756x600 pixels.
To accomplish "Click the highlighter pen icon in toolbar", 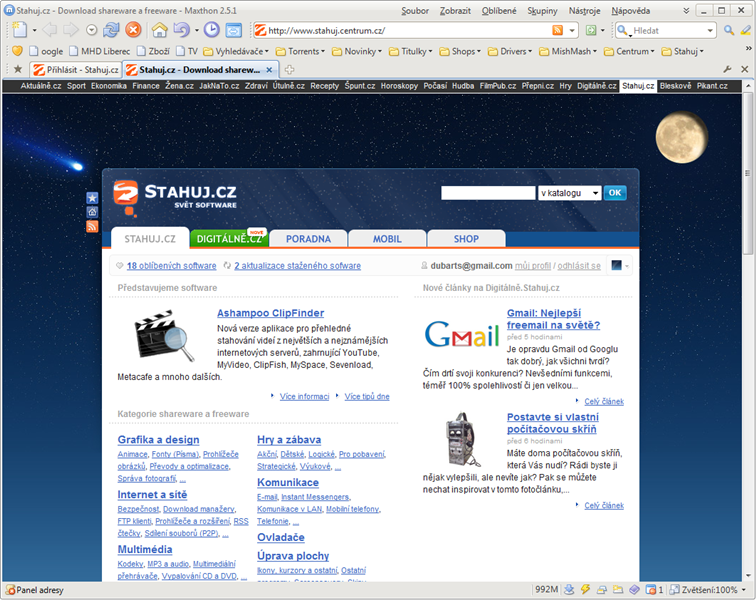I will pos(746,30).
